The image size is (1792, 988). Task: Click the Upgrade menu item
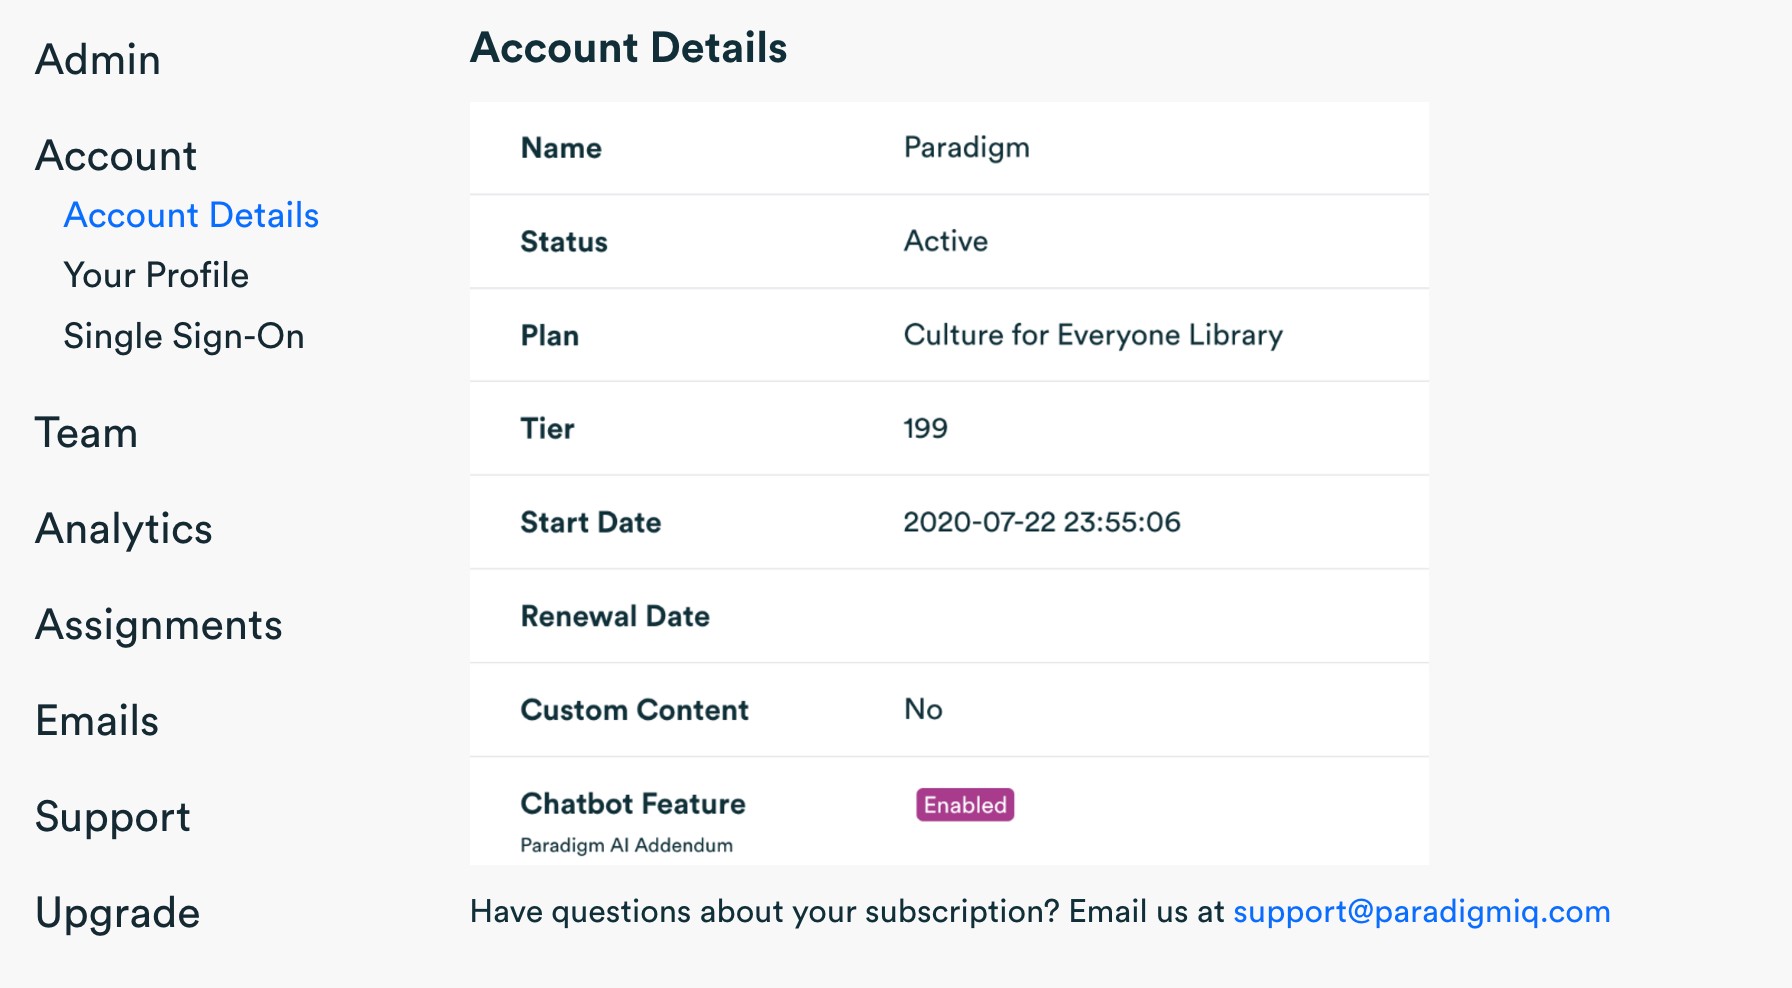[118, 913]
